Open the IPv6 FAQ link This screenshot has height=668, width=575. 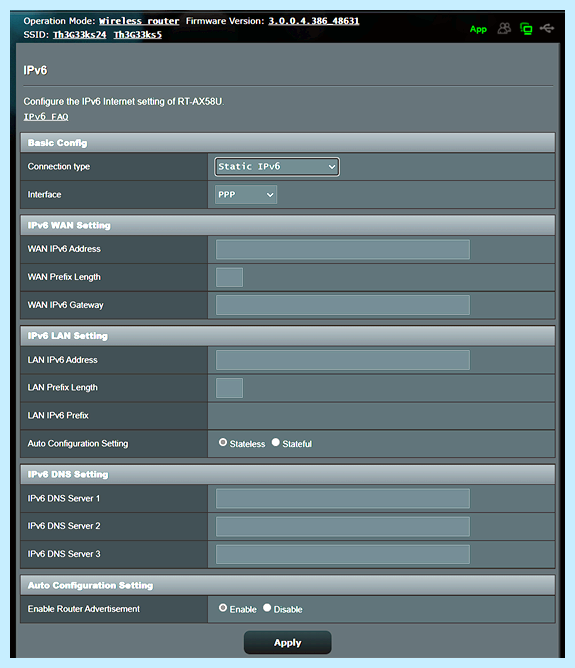(x=46, y=117)
